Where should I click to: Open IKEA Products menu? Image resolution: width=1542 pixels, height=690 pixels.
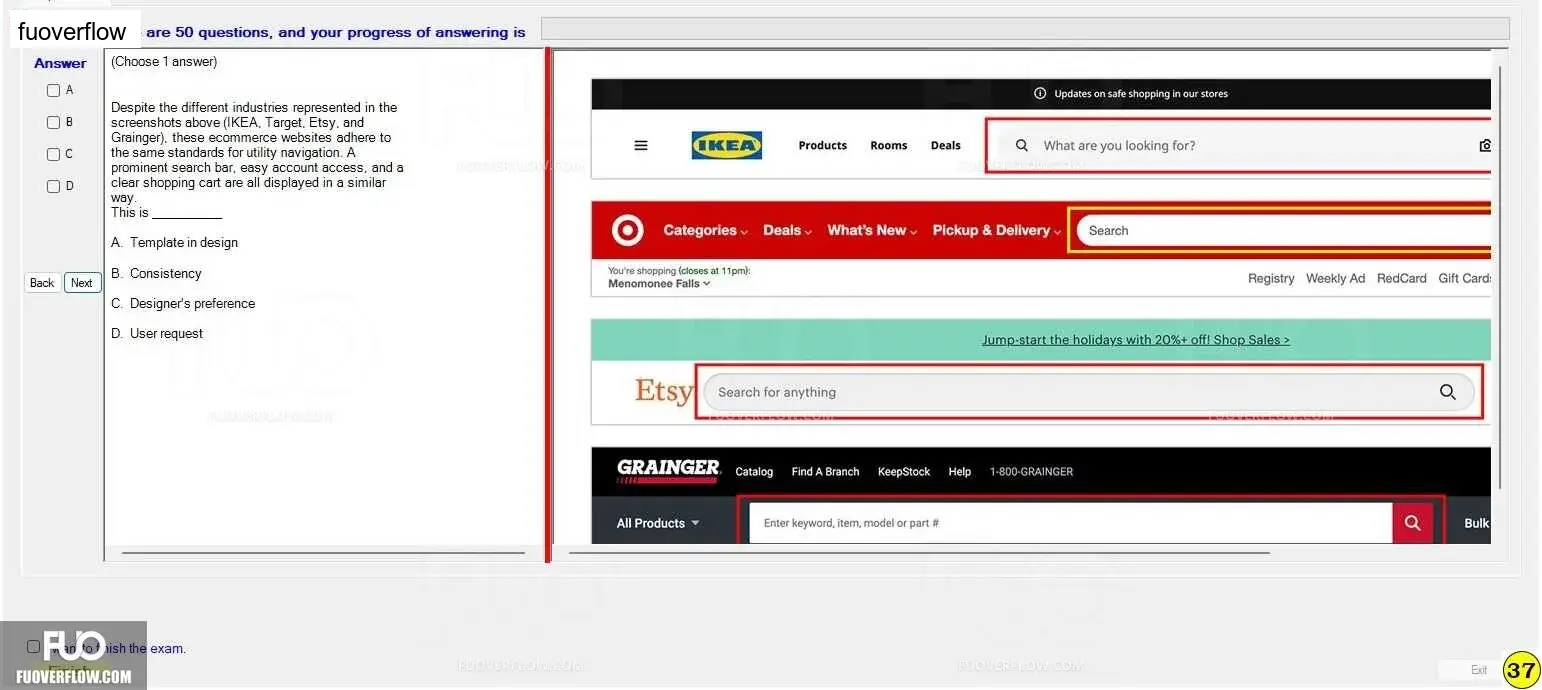point(823,145)
